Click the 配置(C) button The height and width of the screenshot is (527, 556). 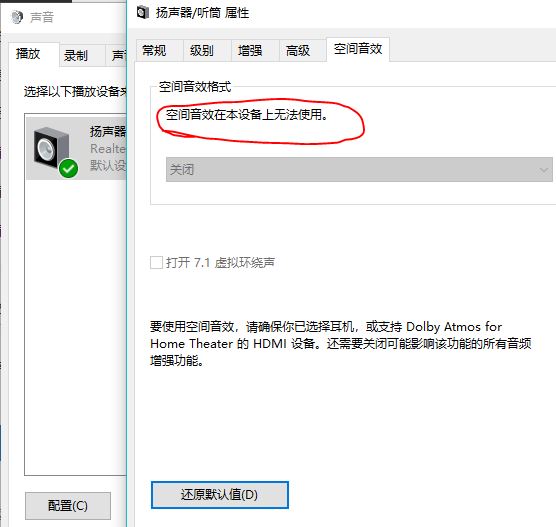click(x=68, y=505)
